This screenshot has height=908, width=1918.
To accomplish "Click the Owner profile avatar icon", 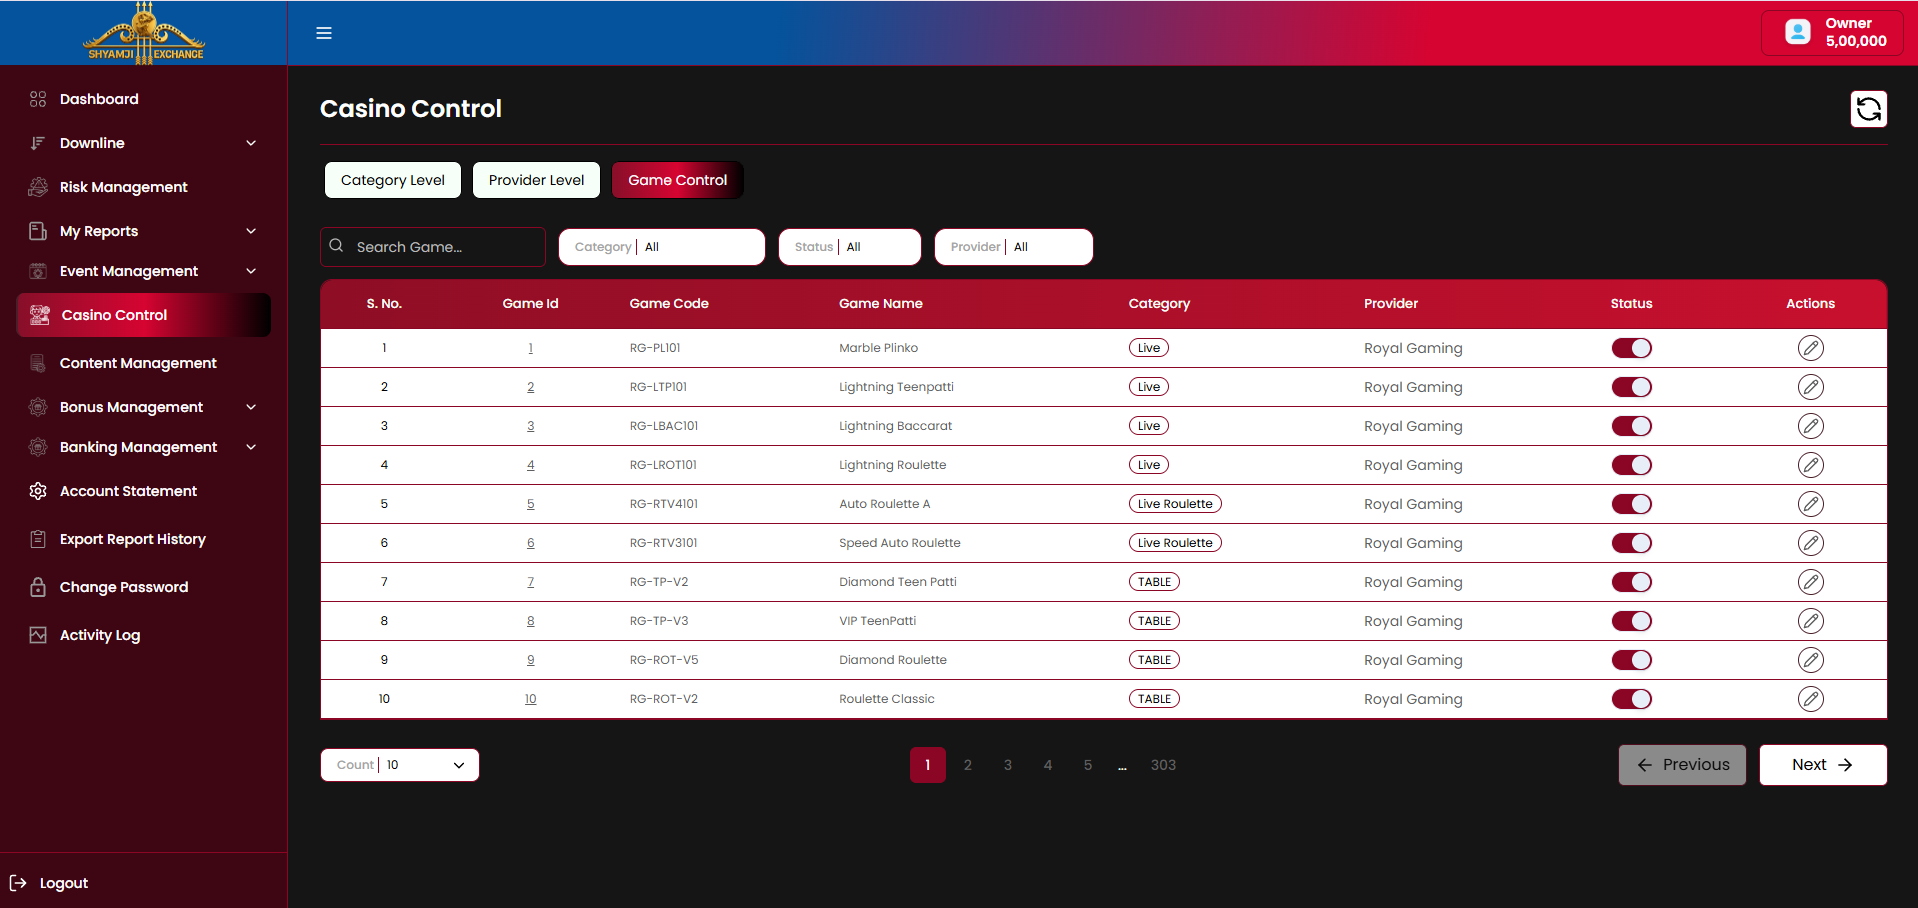I will 1797,32.
